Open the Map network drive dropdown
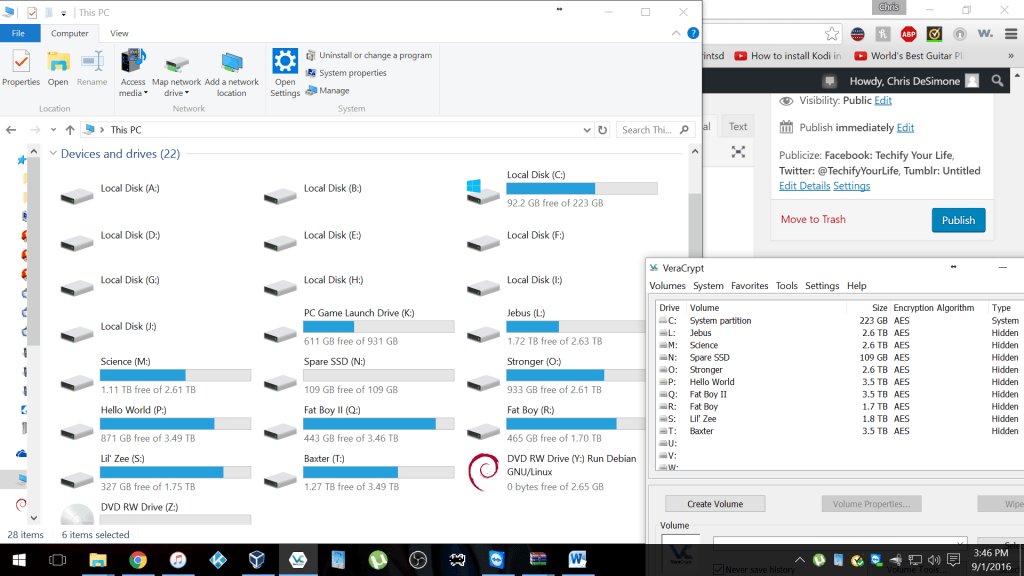The height and width of the screenshot is (576, 1024). click(x=176, y=72)
